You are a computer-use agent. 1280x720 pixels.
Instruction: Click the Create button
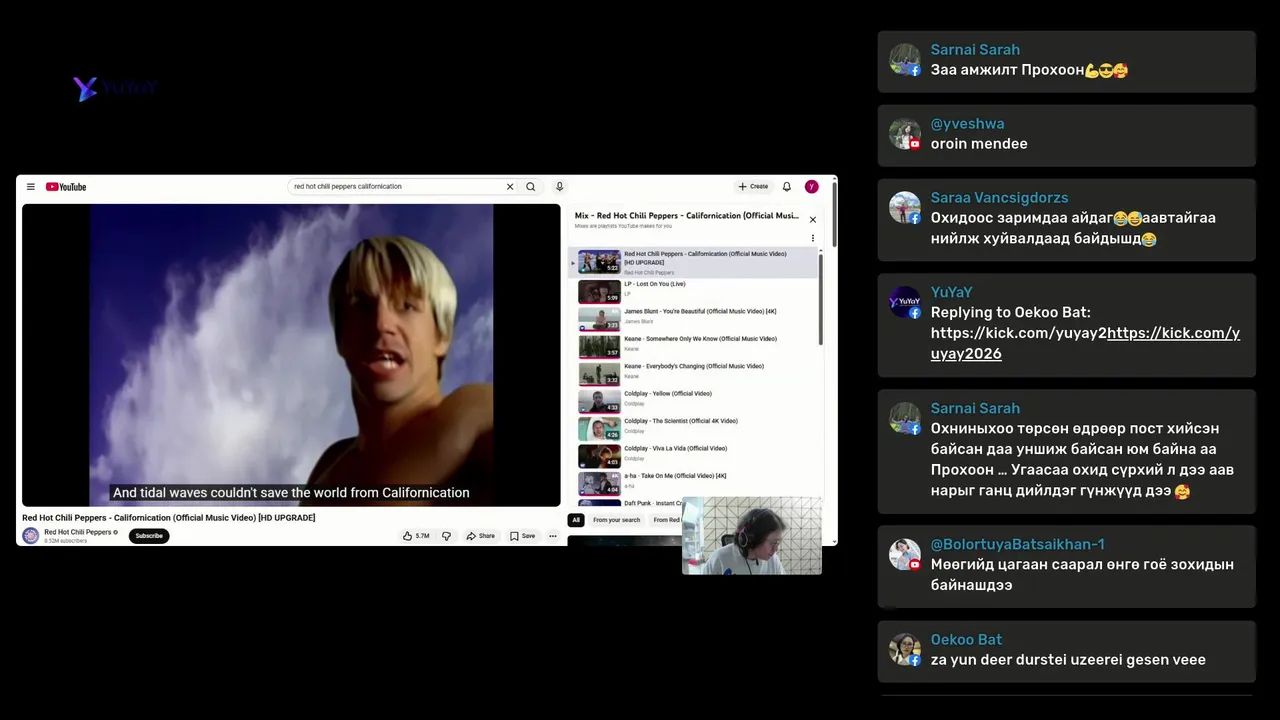[753, 187]
